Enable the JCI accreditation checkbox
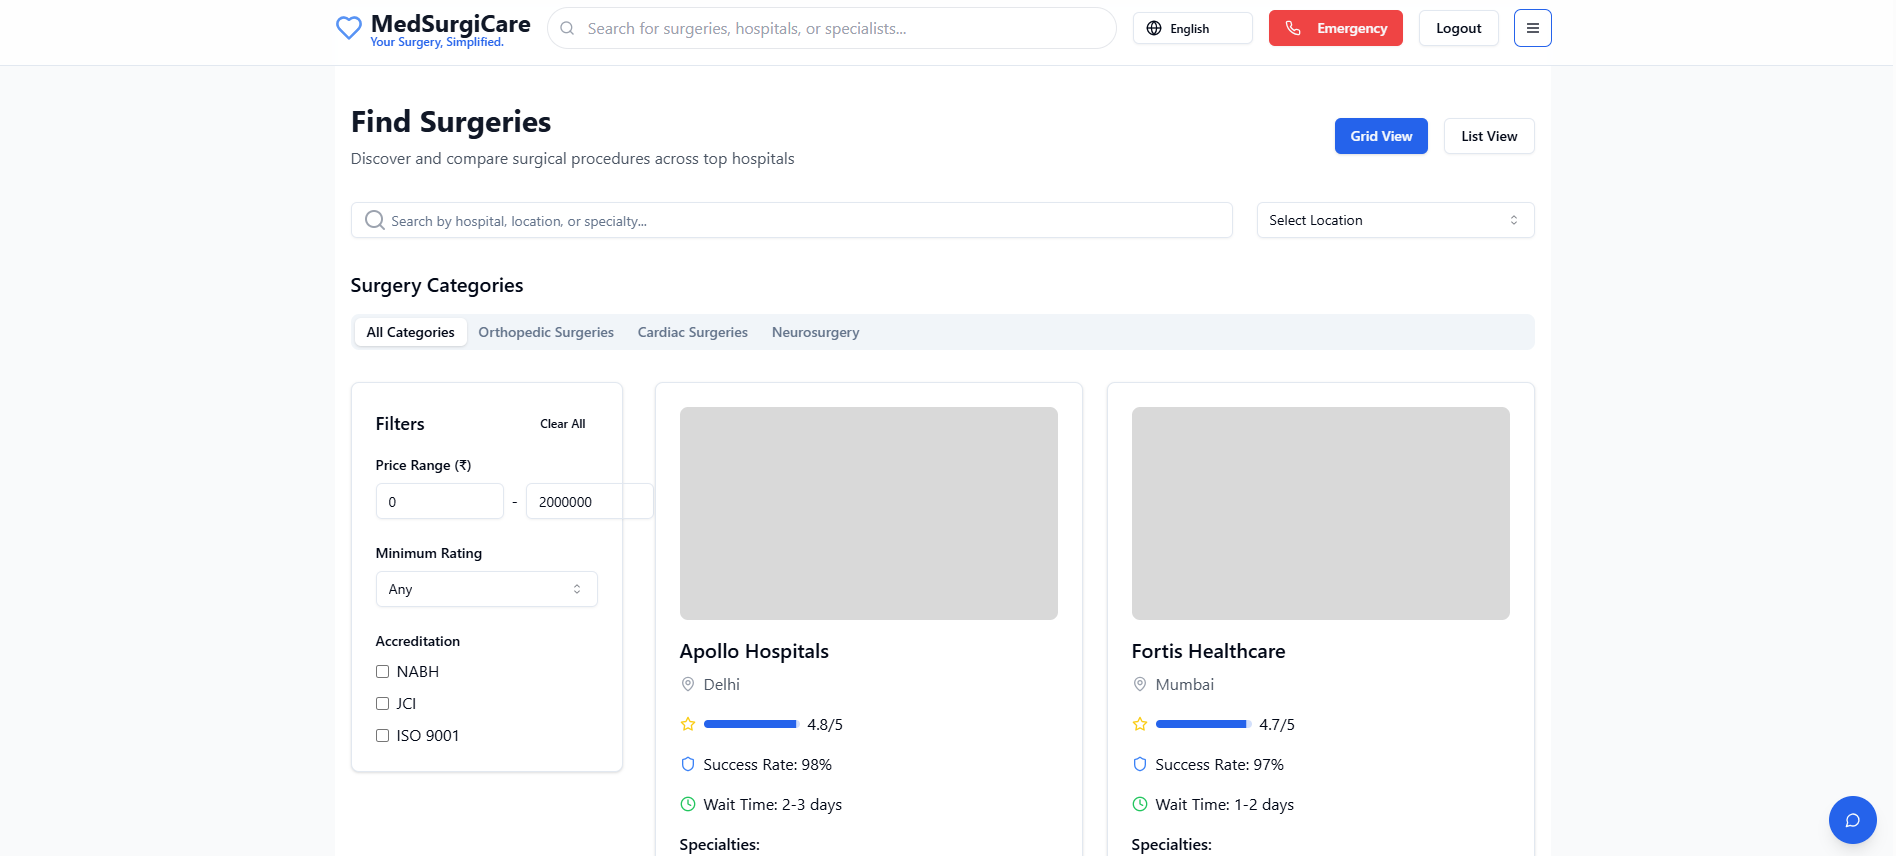This screenshot has height=856, width=1896. click(x=382, y=704)
